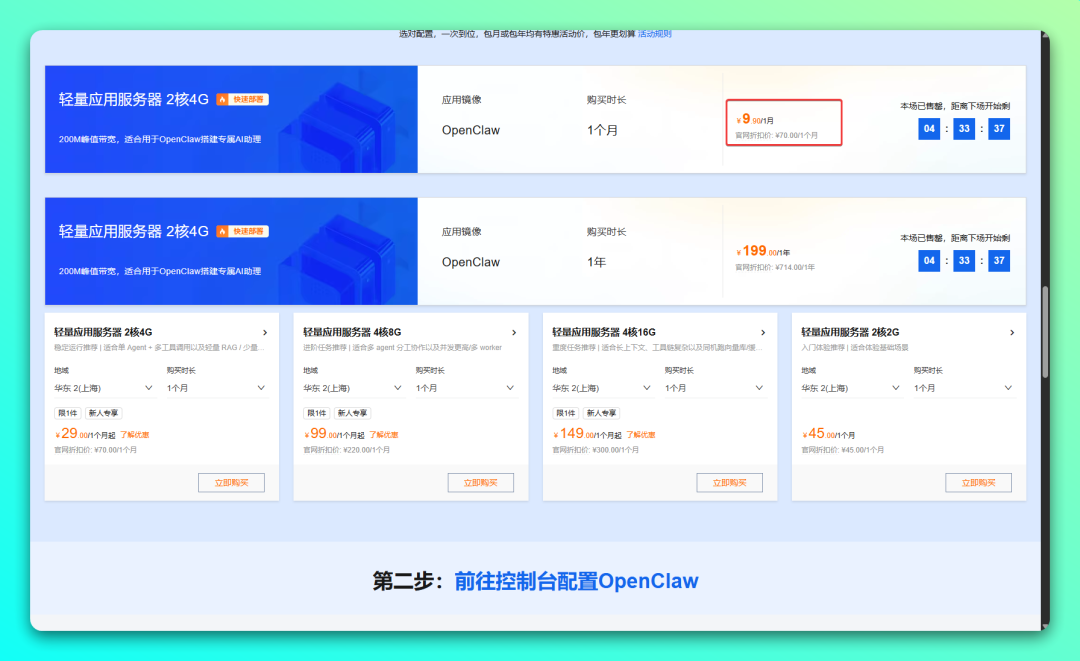Select the highlighted ¥9.00/1月 price box
The image size is (1080, 661).
784,122
